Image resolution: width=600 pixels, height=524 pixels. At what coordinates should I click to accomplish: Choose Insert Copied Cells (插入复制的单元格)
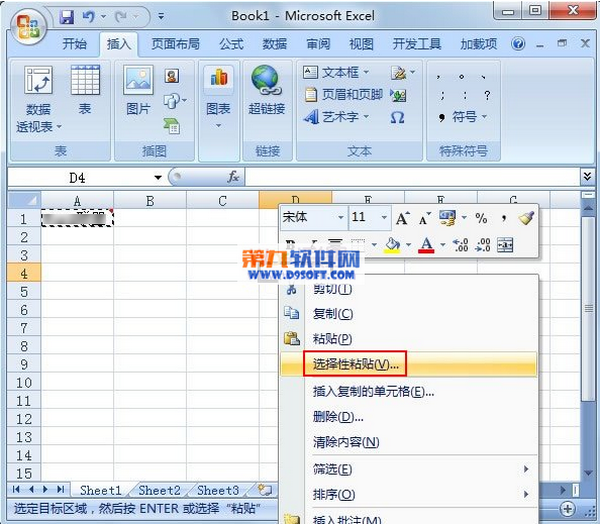[x=408, y=391]
